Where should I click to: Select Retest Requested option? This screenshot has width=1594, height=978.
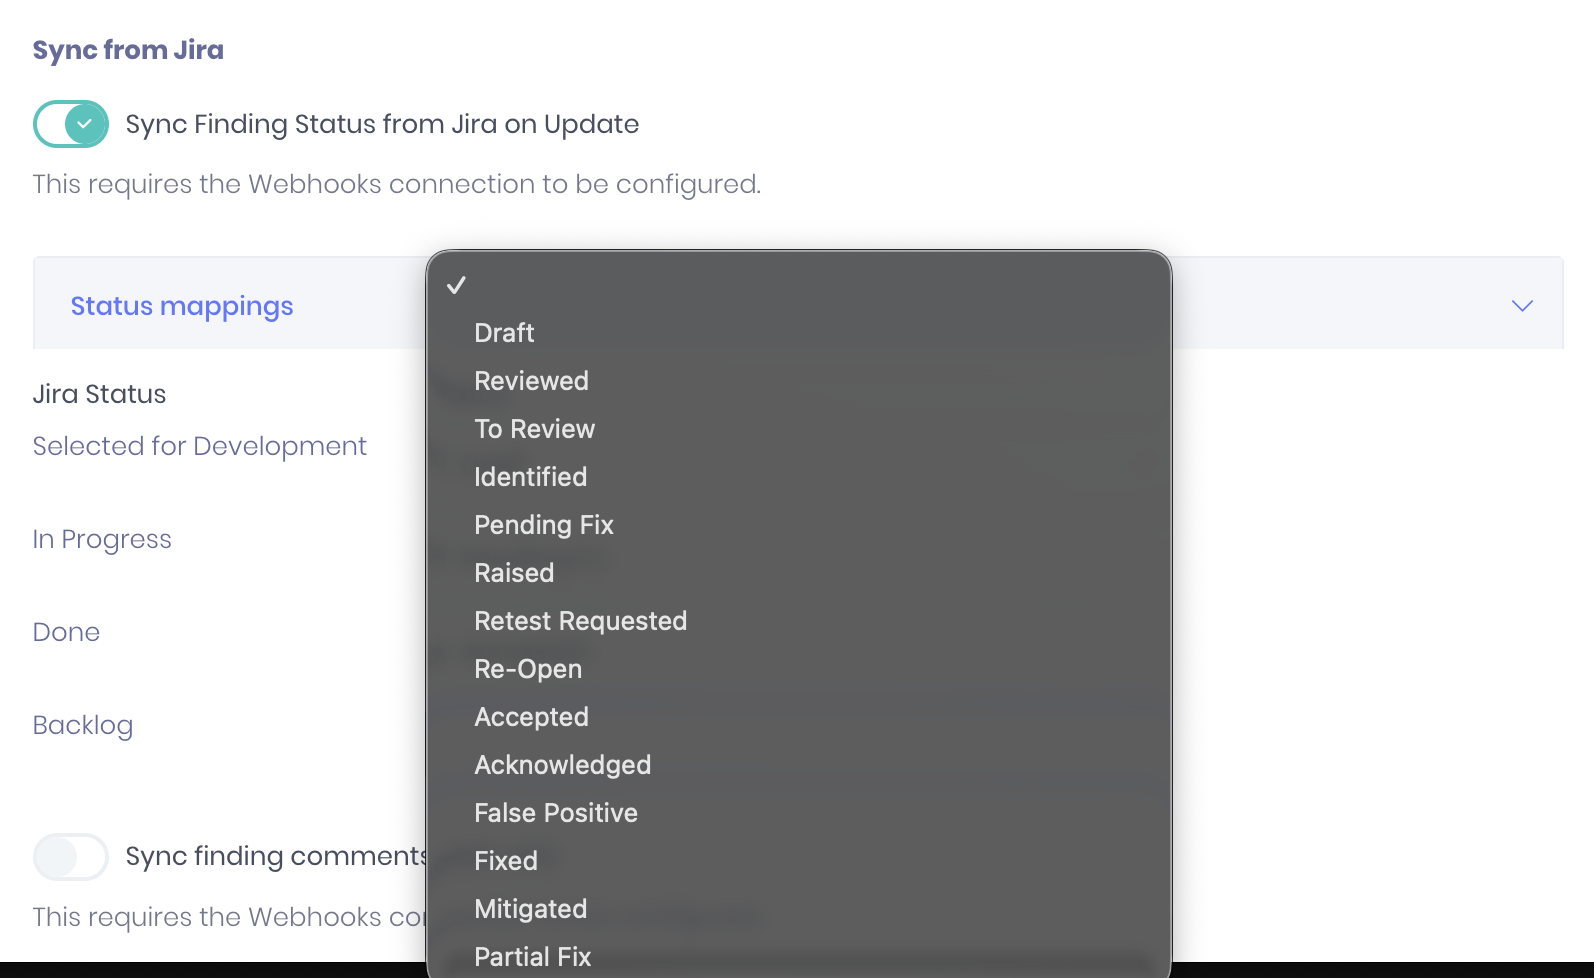pos(798,621)
